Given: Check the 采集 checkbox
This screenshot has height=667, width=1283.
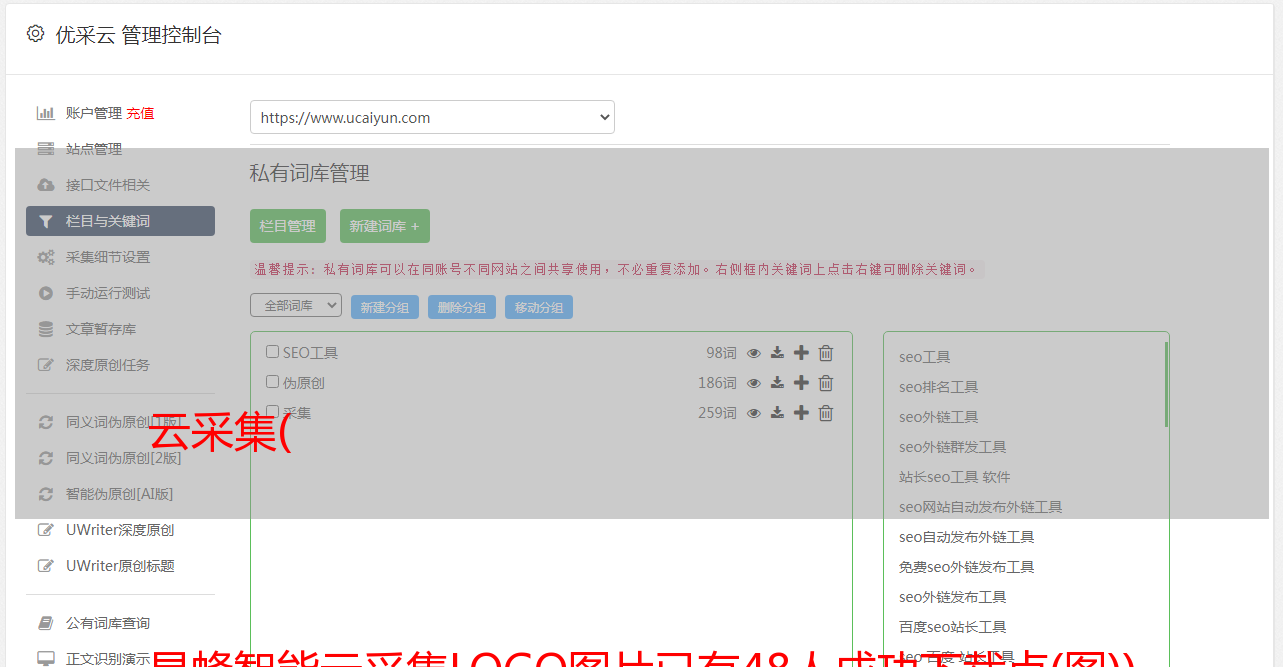Looking at the screenshot, I should pyautogui.click(x=272, y=412).
